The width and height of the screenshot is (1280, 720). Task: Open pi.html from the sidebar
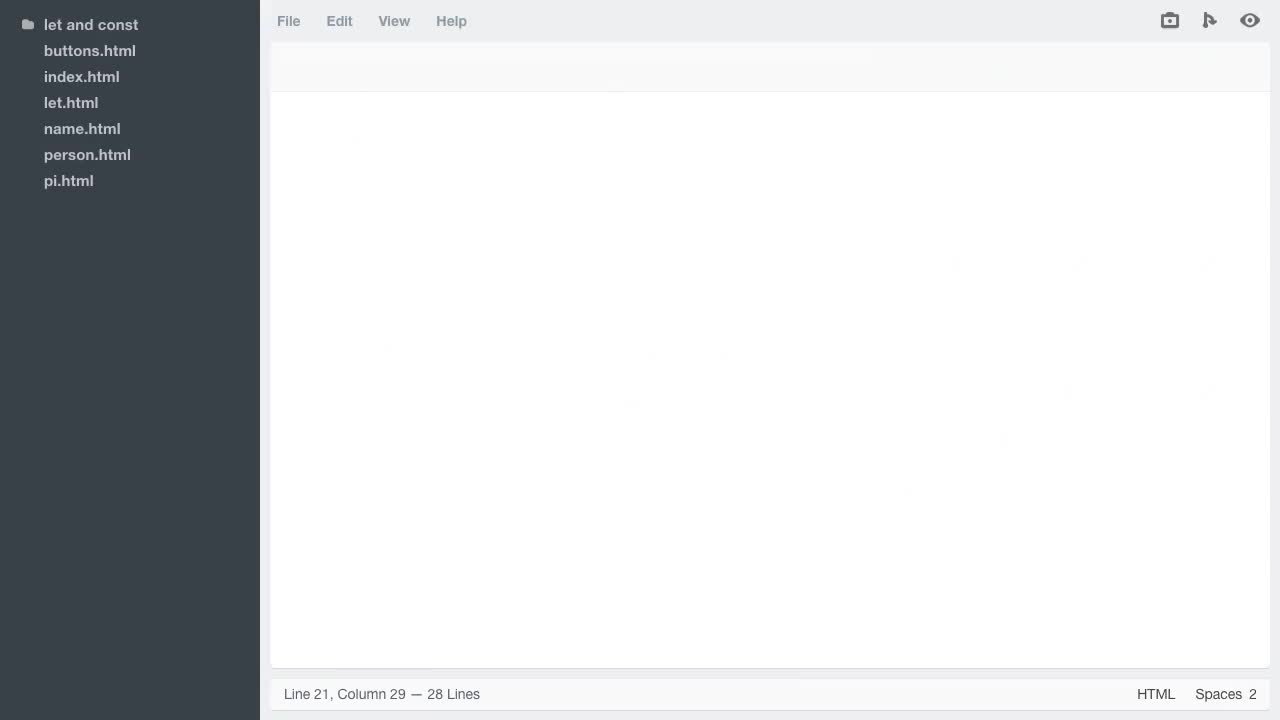tap(68, 180)
